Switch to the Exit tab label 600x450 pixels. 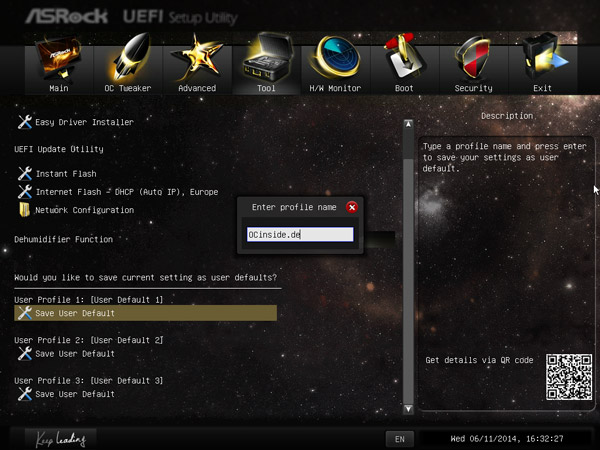click(x=542, y=88)
